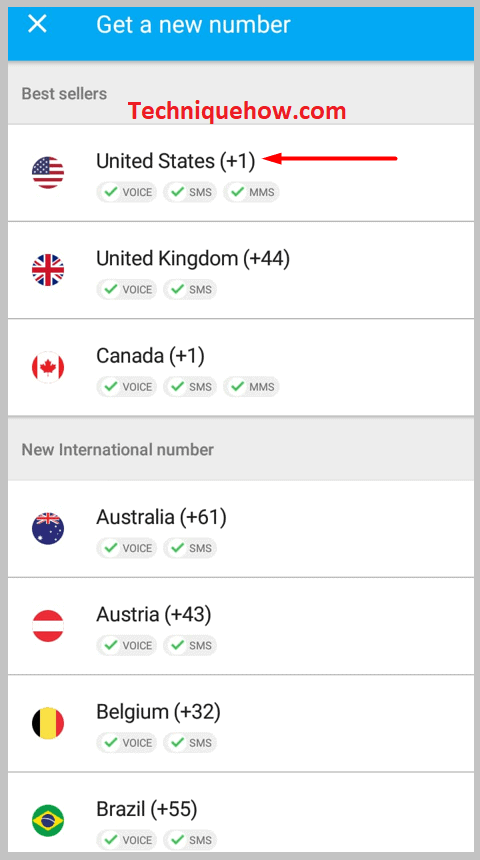Pick Austria (+43) country entry

(241, 626)
